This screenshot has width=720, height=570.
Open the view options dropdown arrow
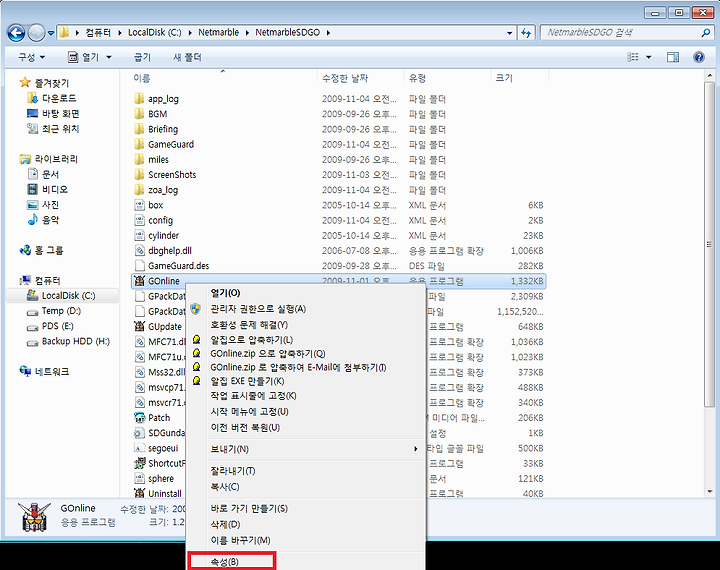[x=648, y=57]
